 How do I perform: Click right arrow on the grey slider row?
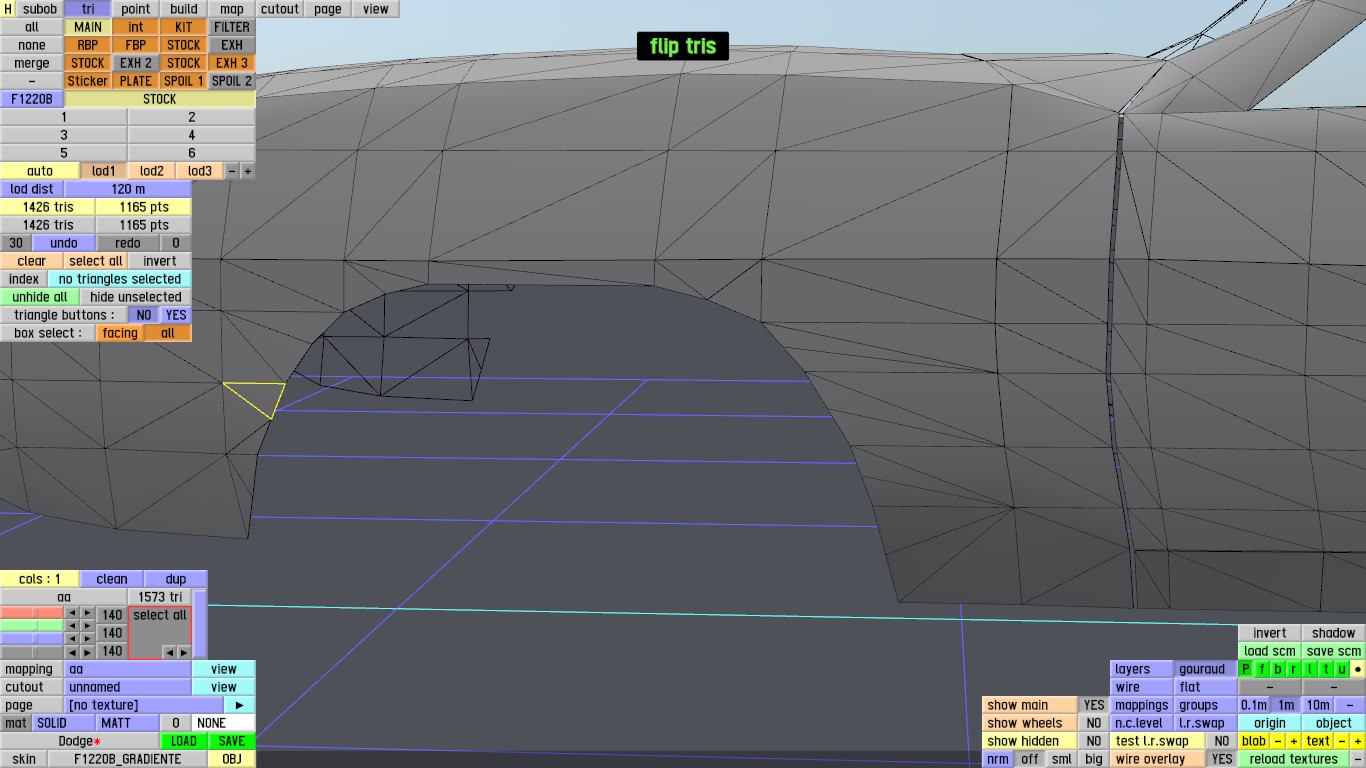coord(88,653)
